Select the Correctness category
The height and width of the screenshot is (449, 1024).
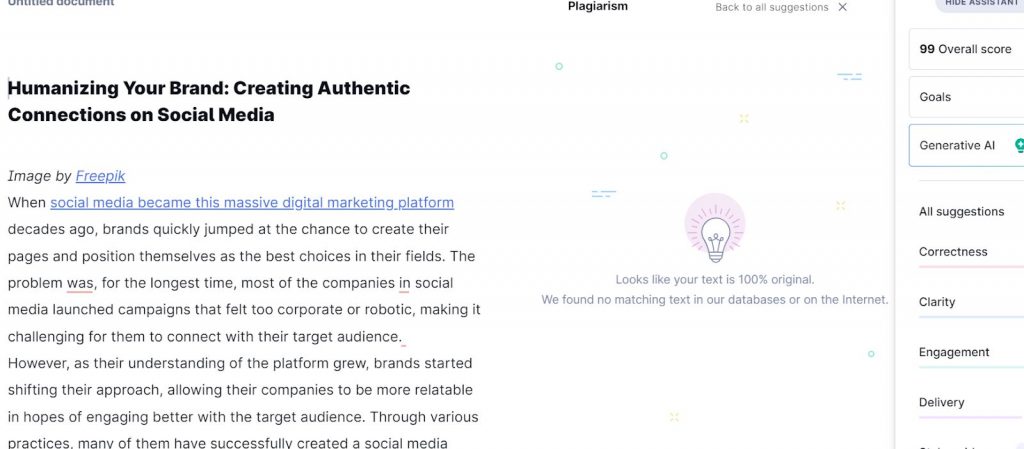953,252
